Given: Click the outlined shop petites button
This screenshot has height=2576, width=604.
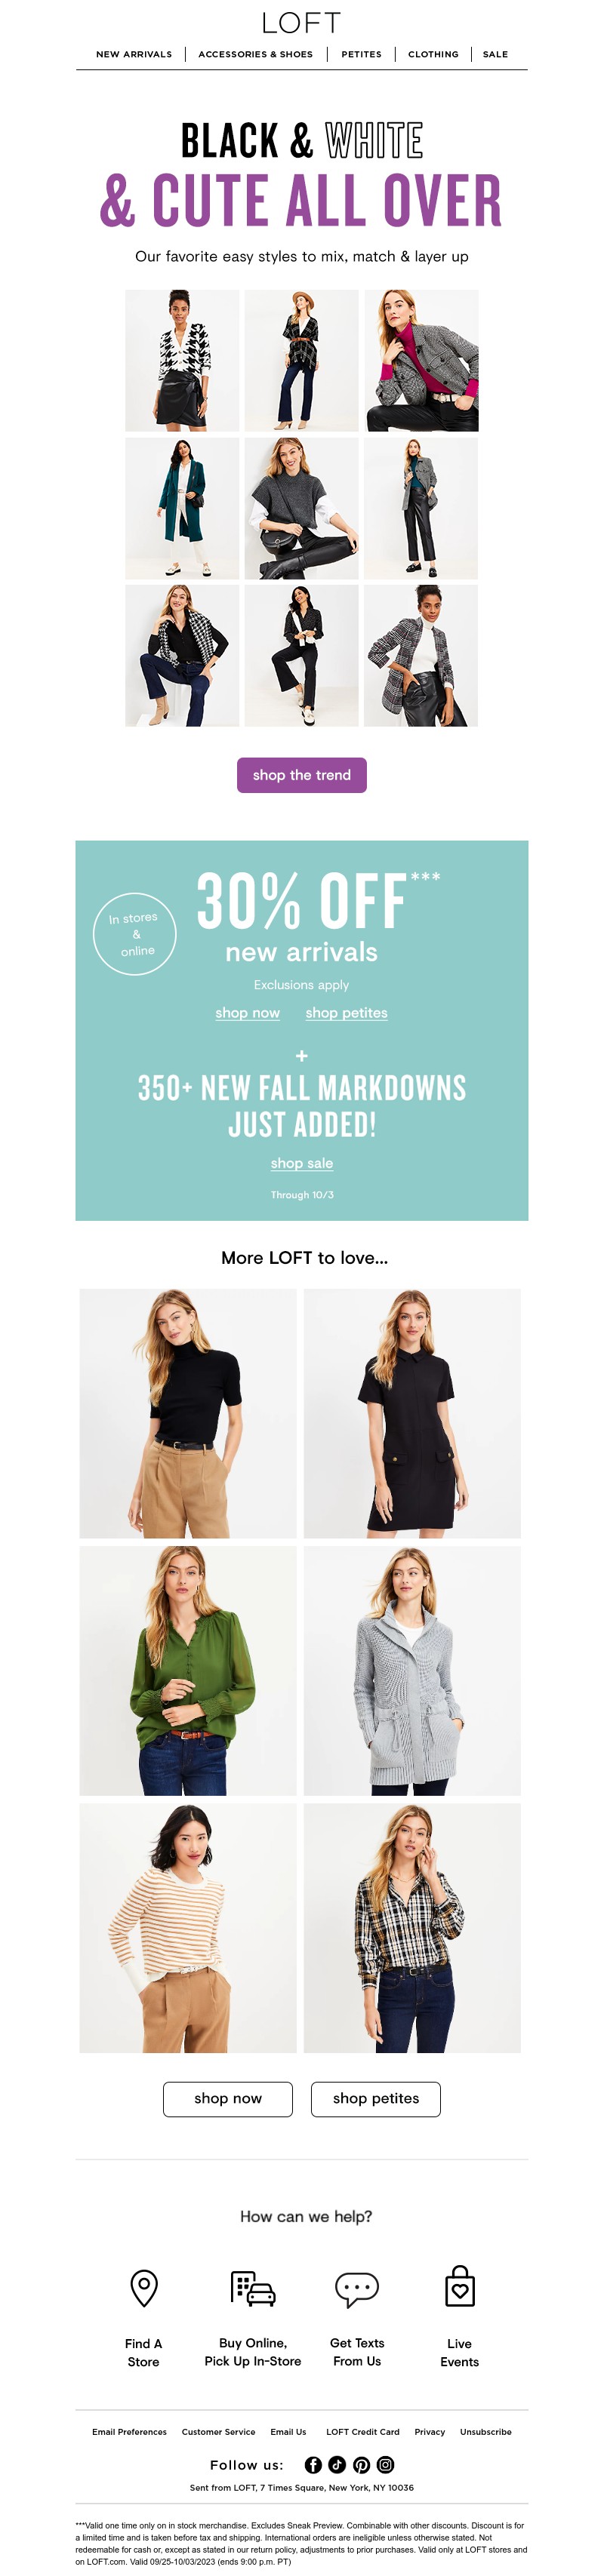Looking at the screenshot, I should (x=376, y=2098).
